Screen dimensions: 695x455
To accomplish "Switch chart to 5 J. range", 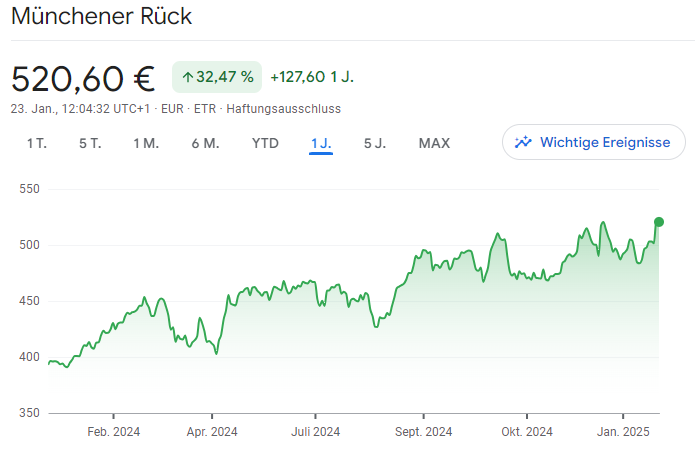I will pos(375,144).
